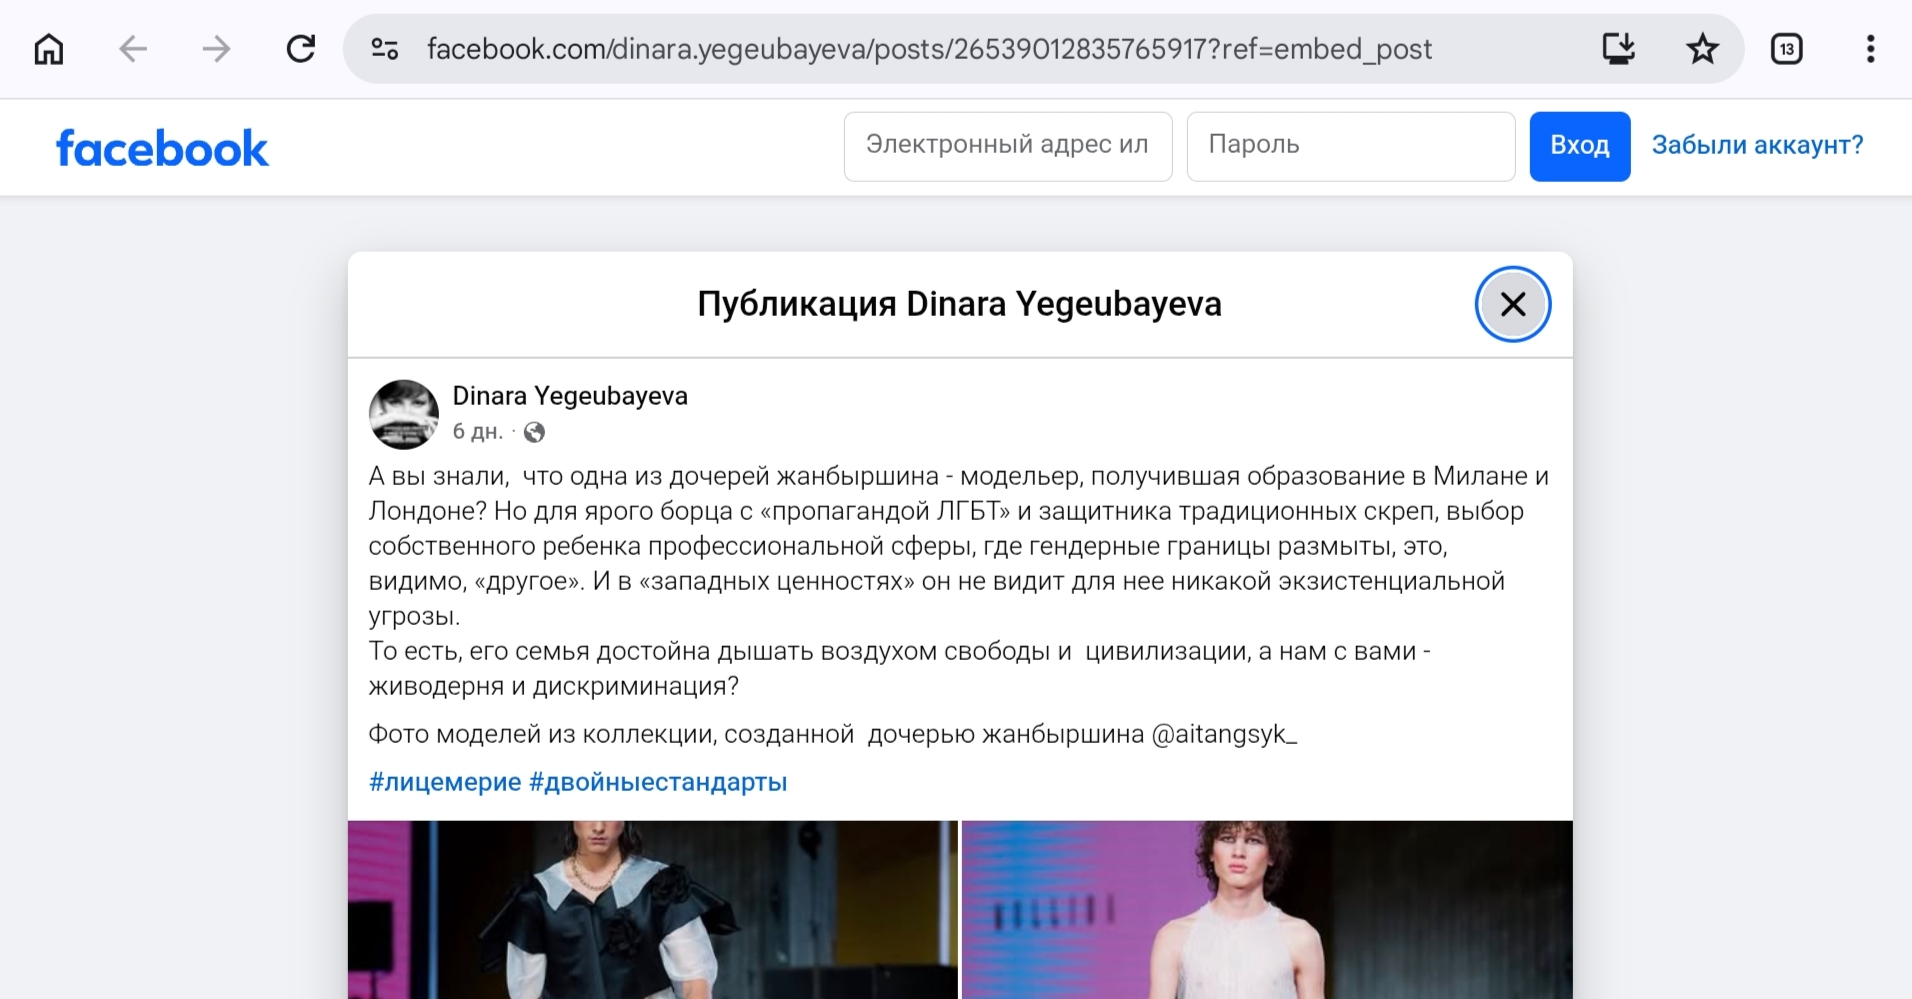The width and height of the screenshot is (1912, 999).
Task: Go to browser home page
Action: [48, 49]
